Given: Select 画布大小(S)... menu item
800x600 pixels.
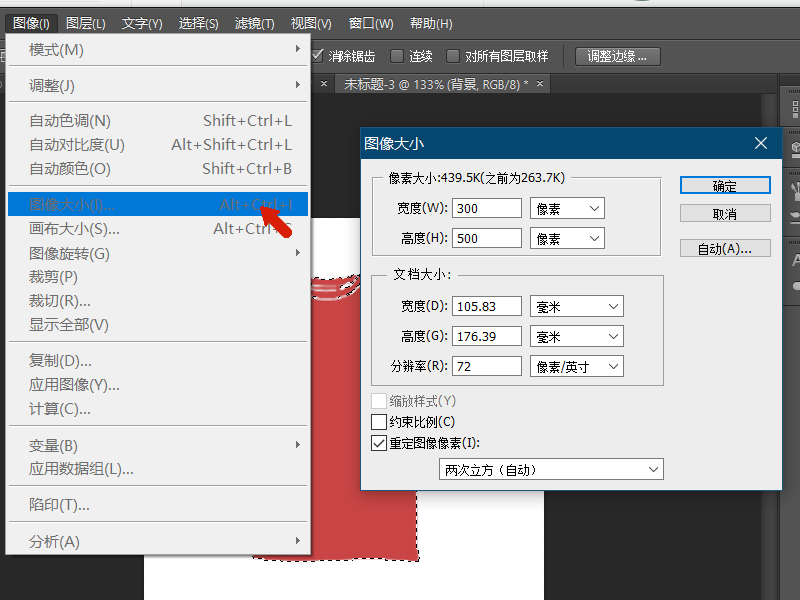Looking at the screenshot, I should [x=158, y=229].
